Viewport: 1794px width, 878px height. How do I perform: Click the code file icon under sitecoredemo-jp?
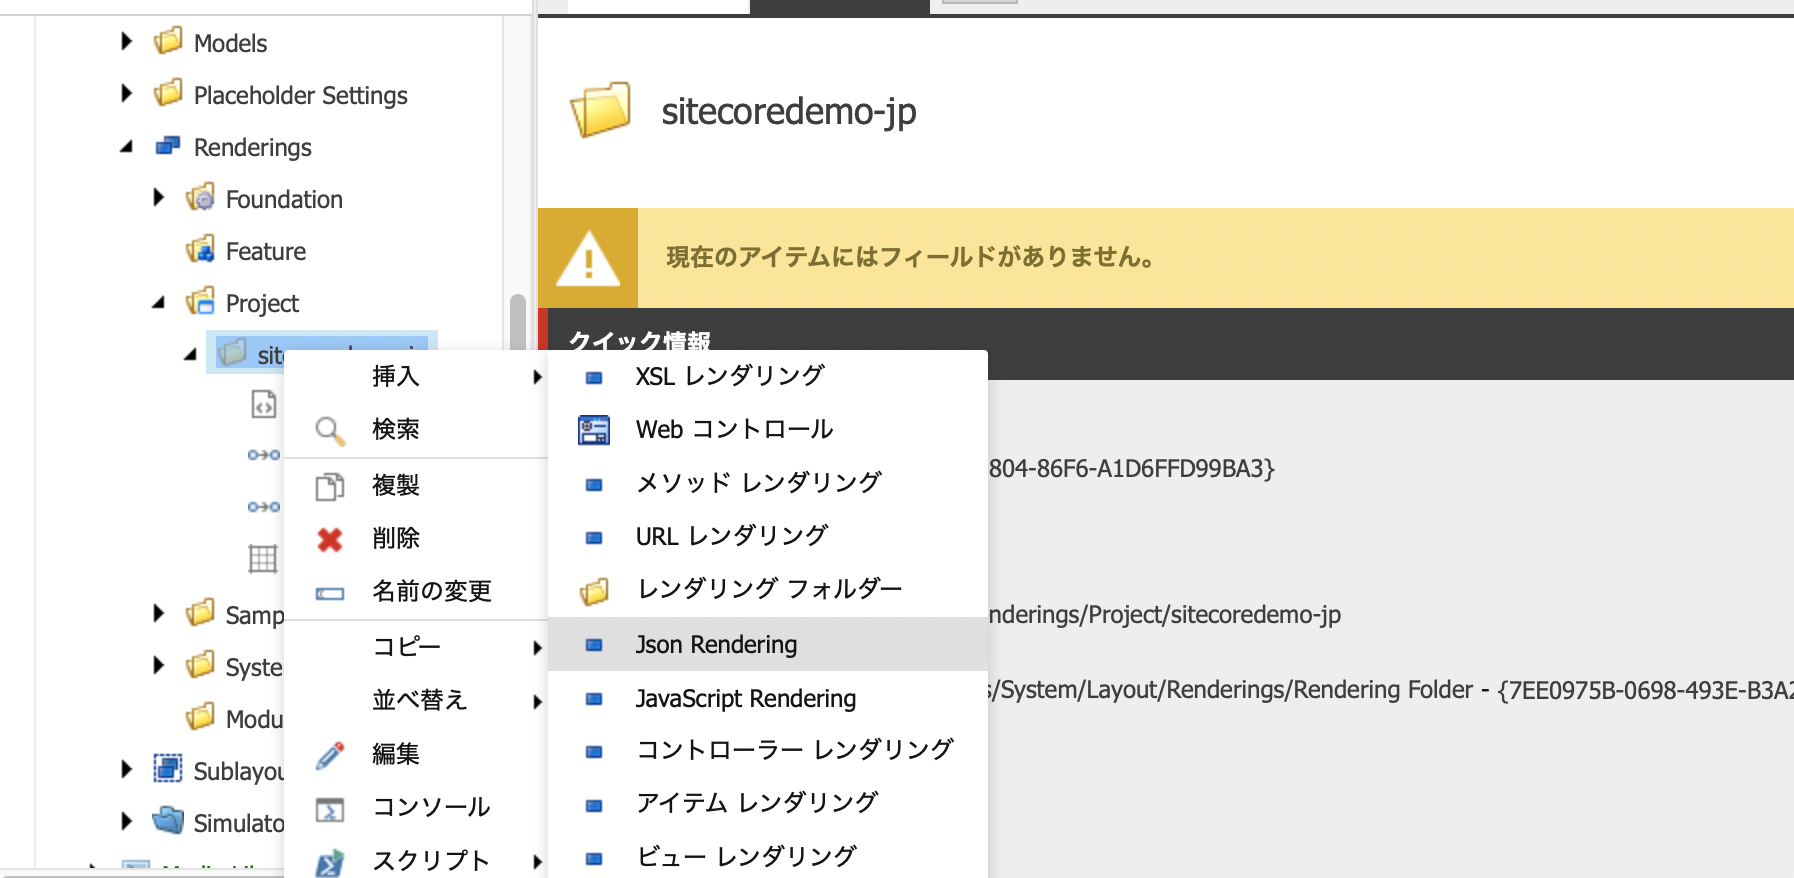pos(263,404)
